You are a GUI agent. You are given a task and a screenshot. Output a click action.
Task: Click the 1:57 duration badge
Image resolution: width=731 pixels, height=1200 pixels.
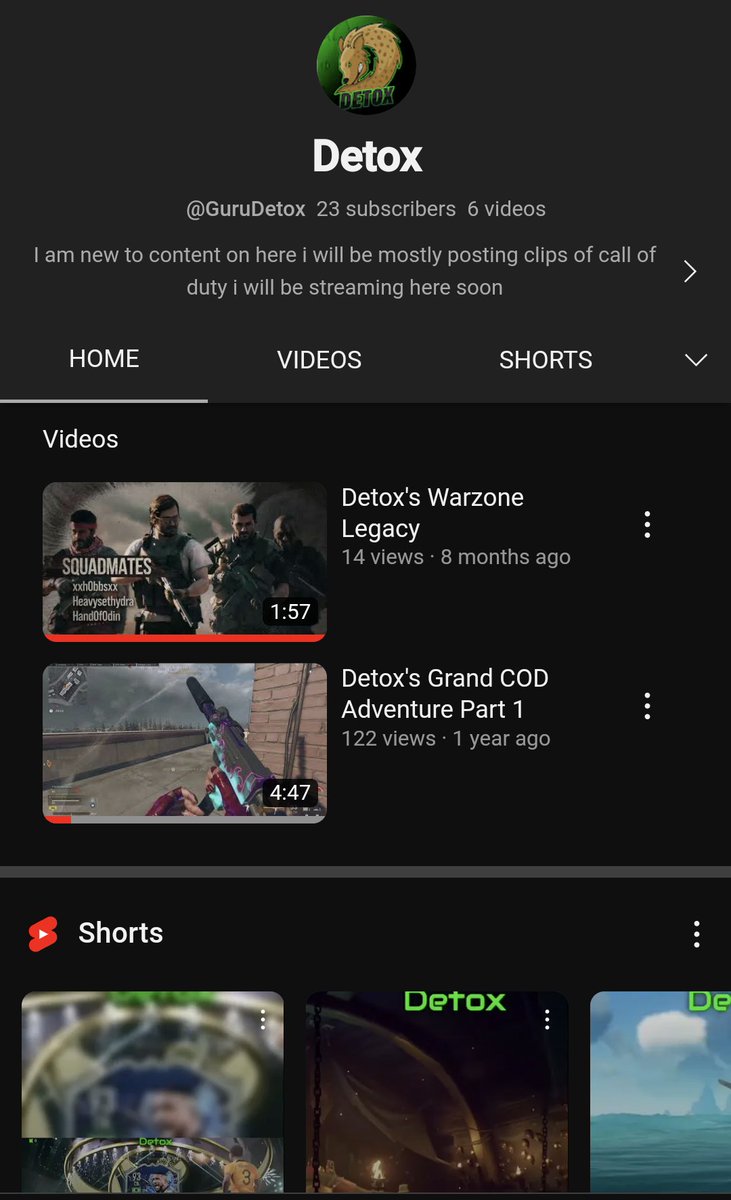click(x=291, y=611)
